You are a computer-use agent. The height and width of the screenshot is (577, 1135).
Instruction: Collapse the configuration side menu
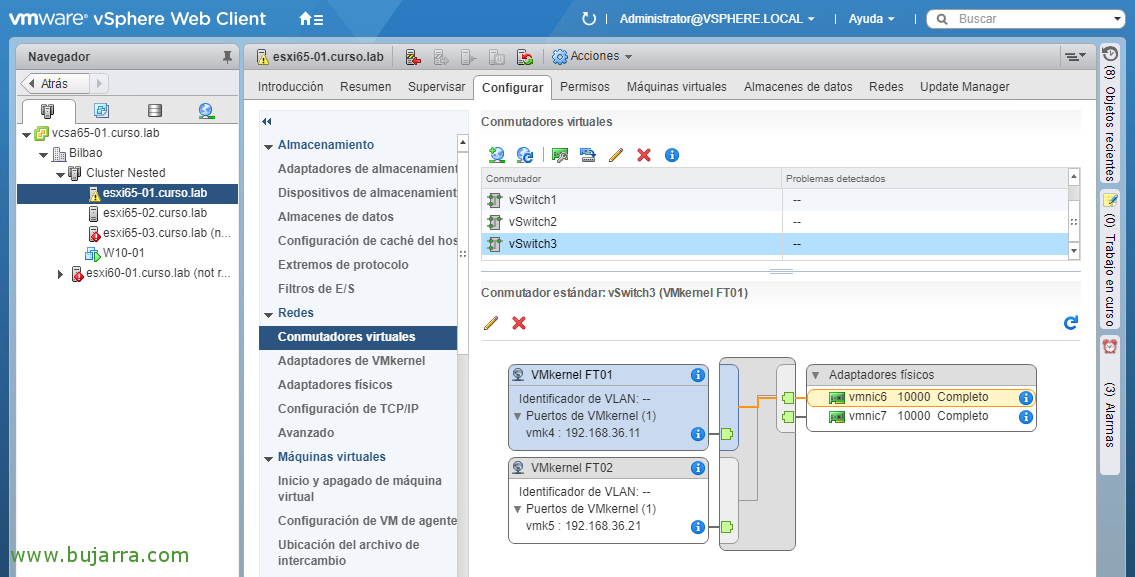click(267, 122)
